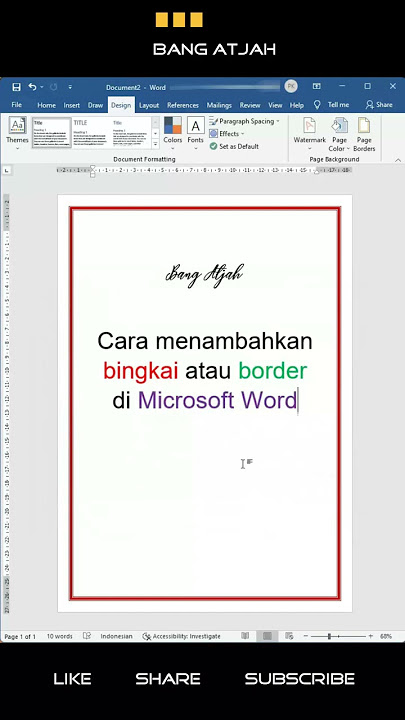Open the View tab
The width and height of the screenshot is (405, 720).
(275, 105)
